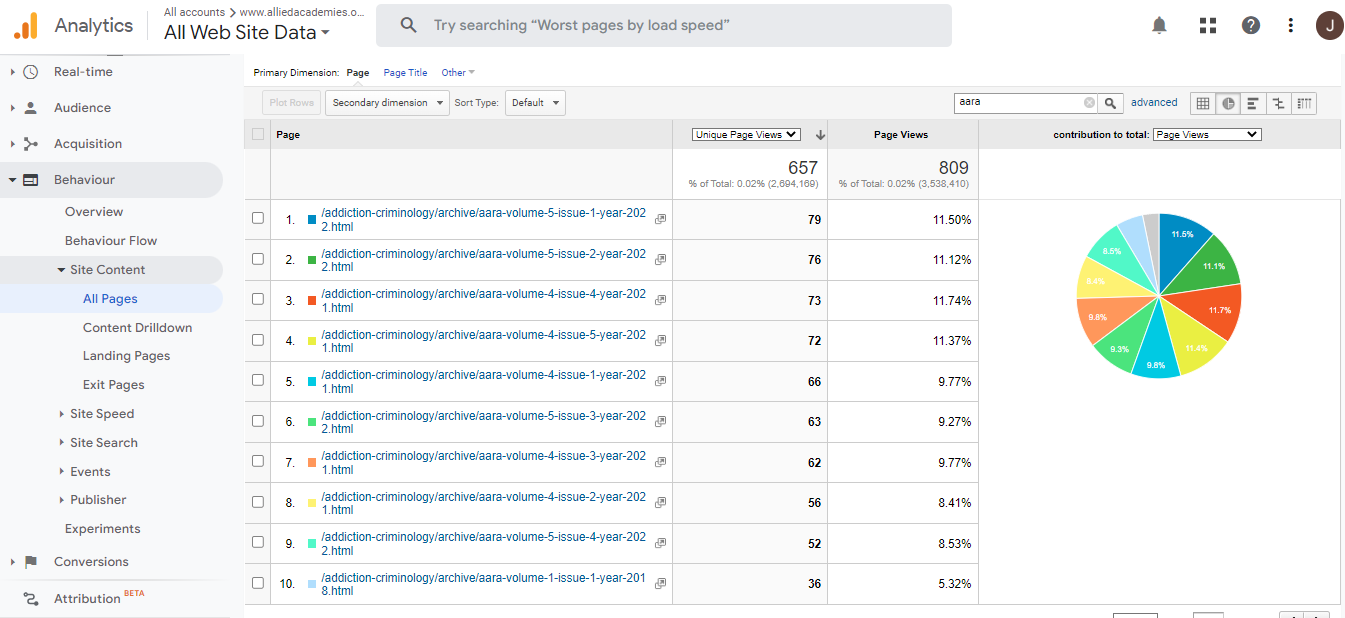Click the advanced filter link
Screen dimensions: 1345x618
pos(1154,102)
